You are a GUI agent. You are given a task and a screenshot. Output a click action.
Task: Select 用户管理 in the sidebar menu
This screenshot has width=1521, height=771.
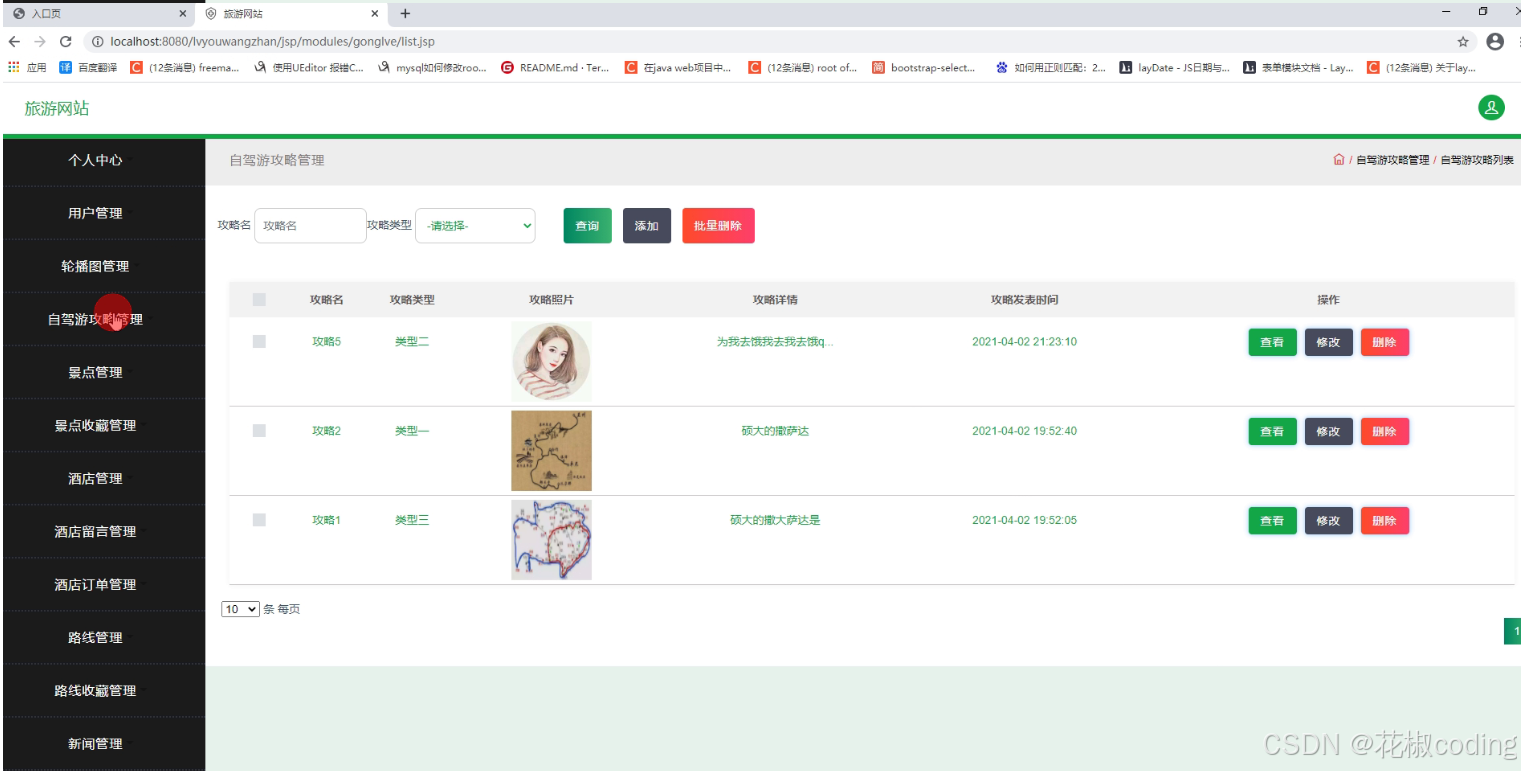point(95,212)
